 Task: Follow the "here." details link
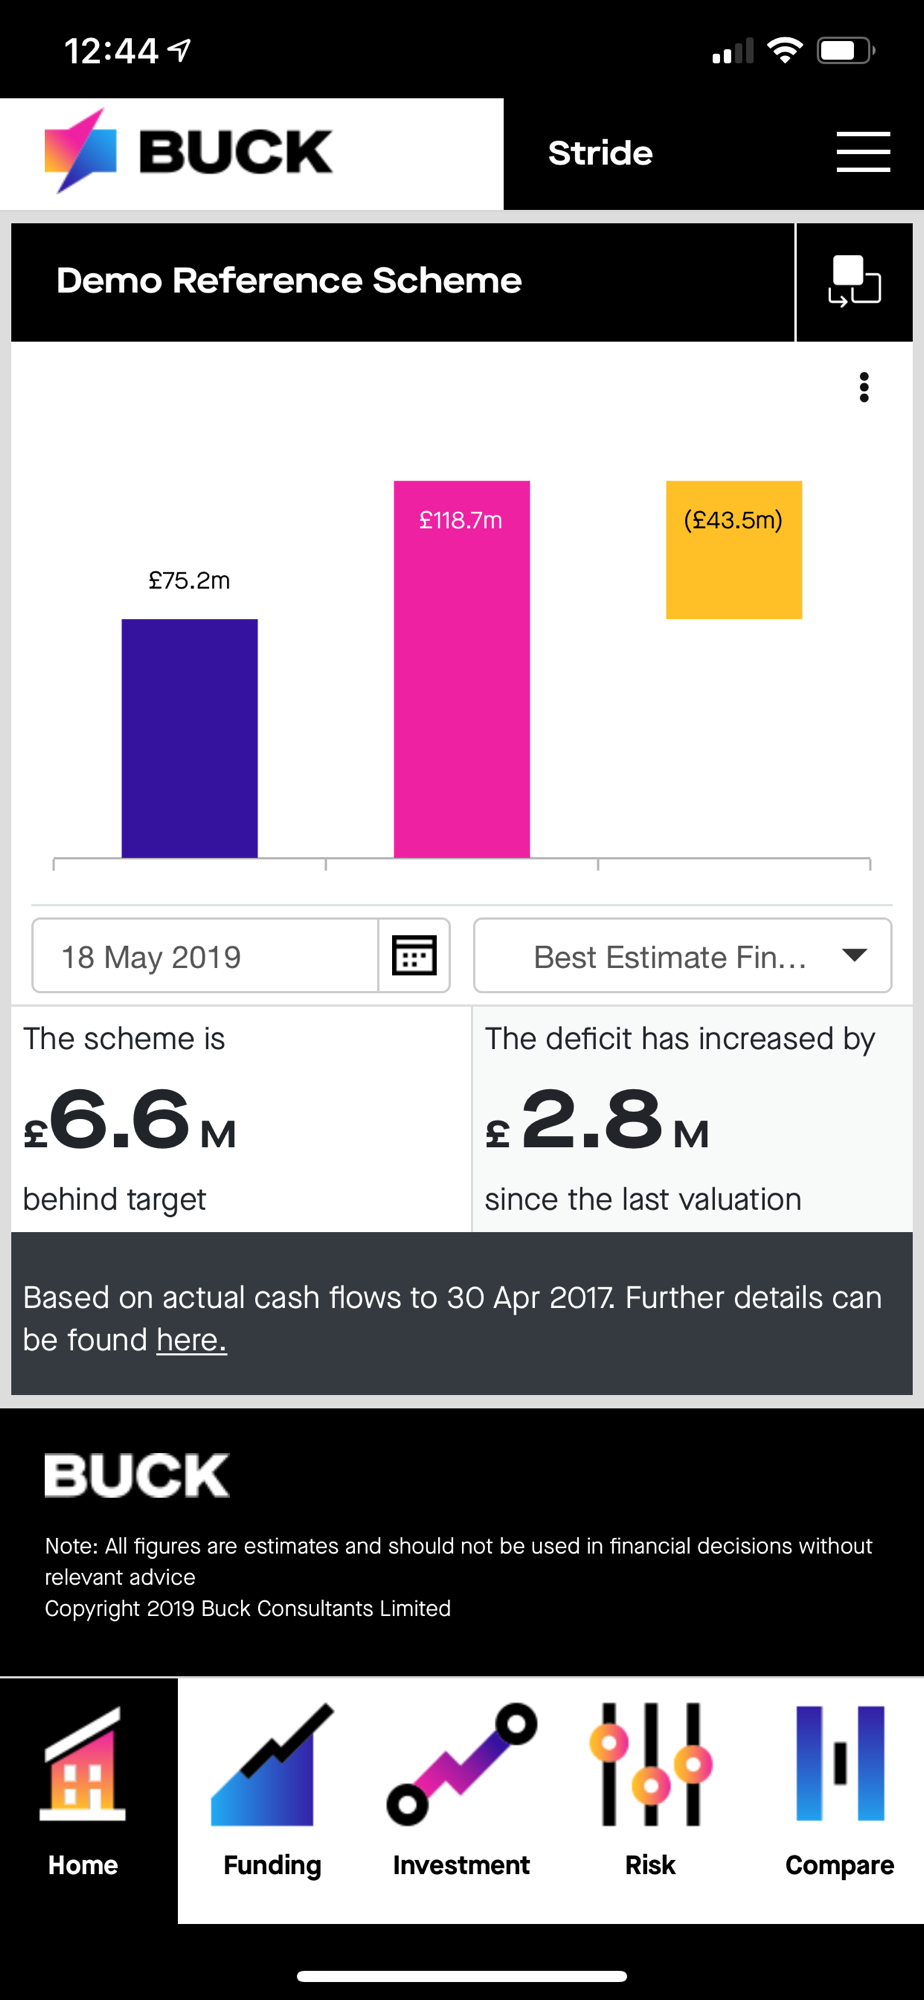click(x=191, y=1340)
